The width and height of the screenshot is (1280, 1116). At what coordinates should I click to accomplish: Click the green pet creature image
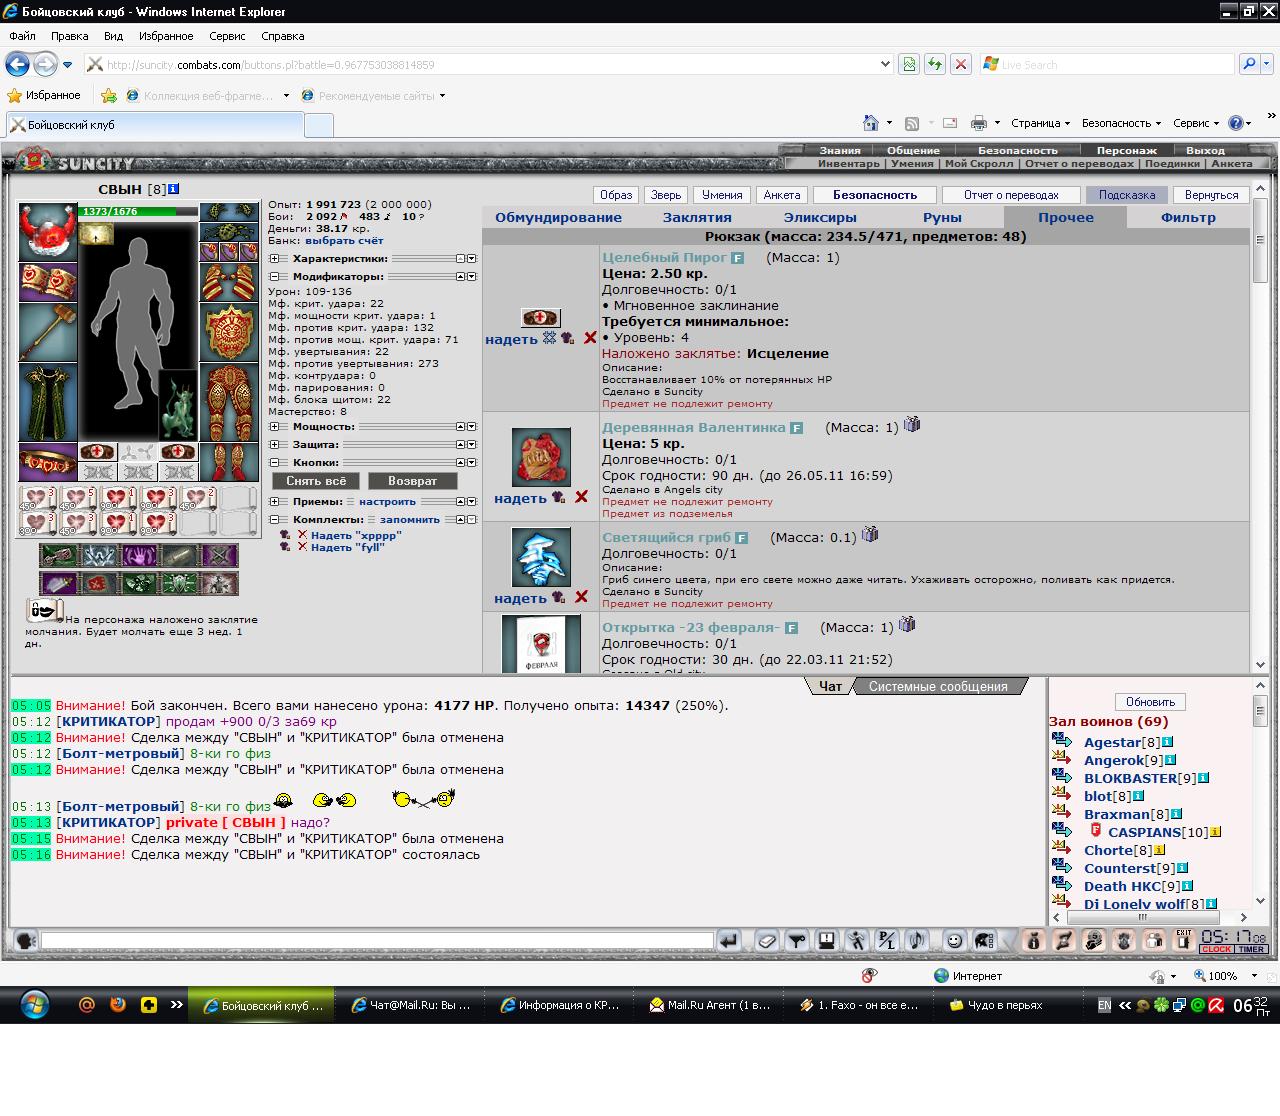[x=178, y=406]
